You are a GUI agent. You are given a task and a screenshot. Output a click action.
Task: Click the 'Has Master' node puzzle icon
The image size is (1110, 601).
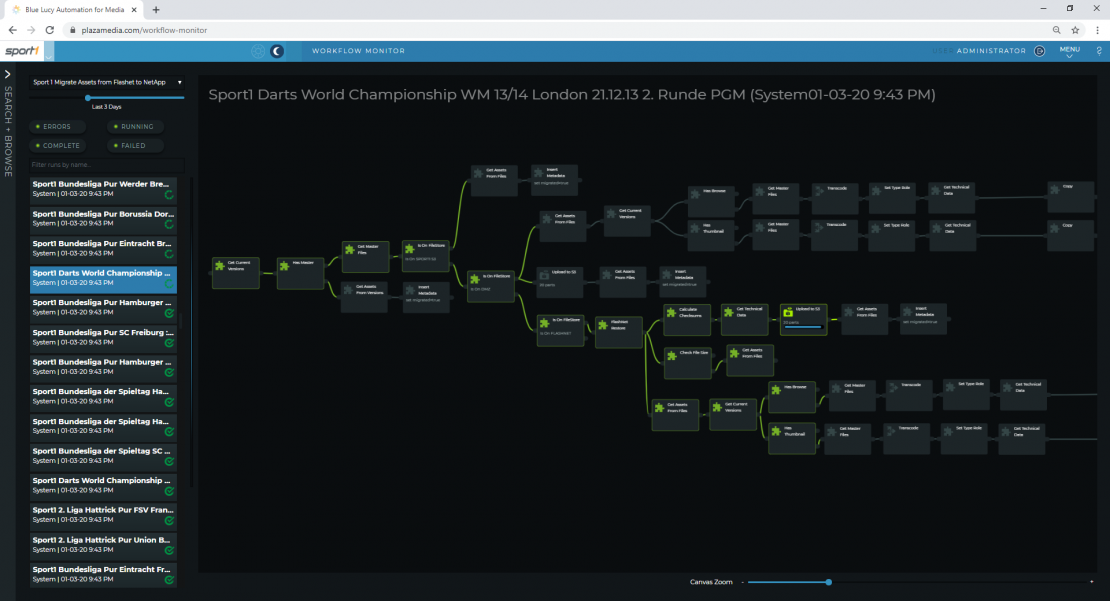pos(284,264)
